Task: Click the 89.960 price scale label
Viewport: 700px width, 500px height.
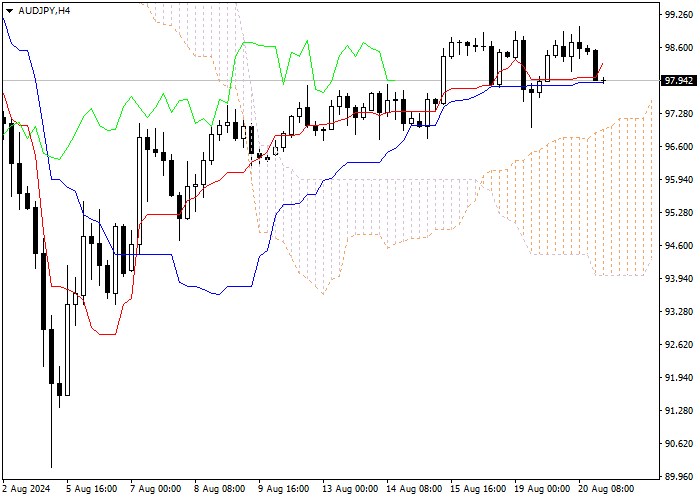Action: point(679,476)
